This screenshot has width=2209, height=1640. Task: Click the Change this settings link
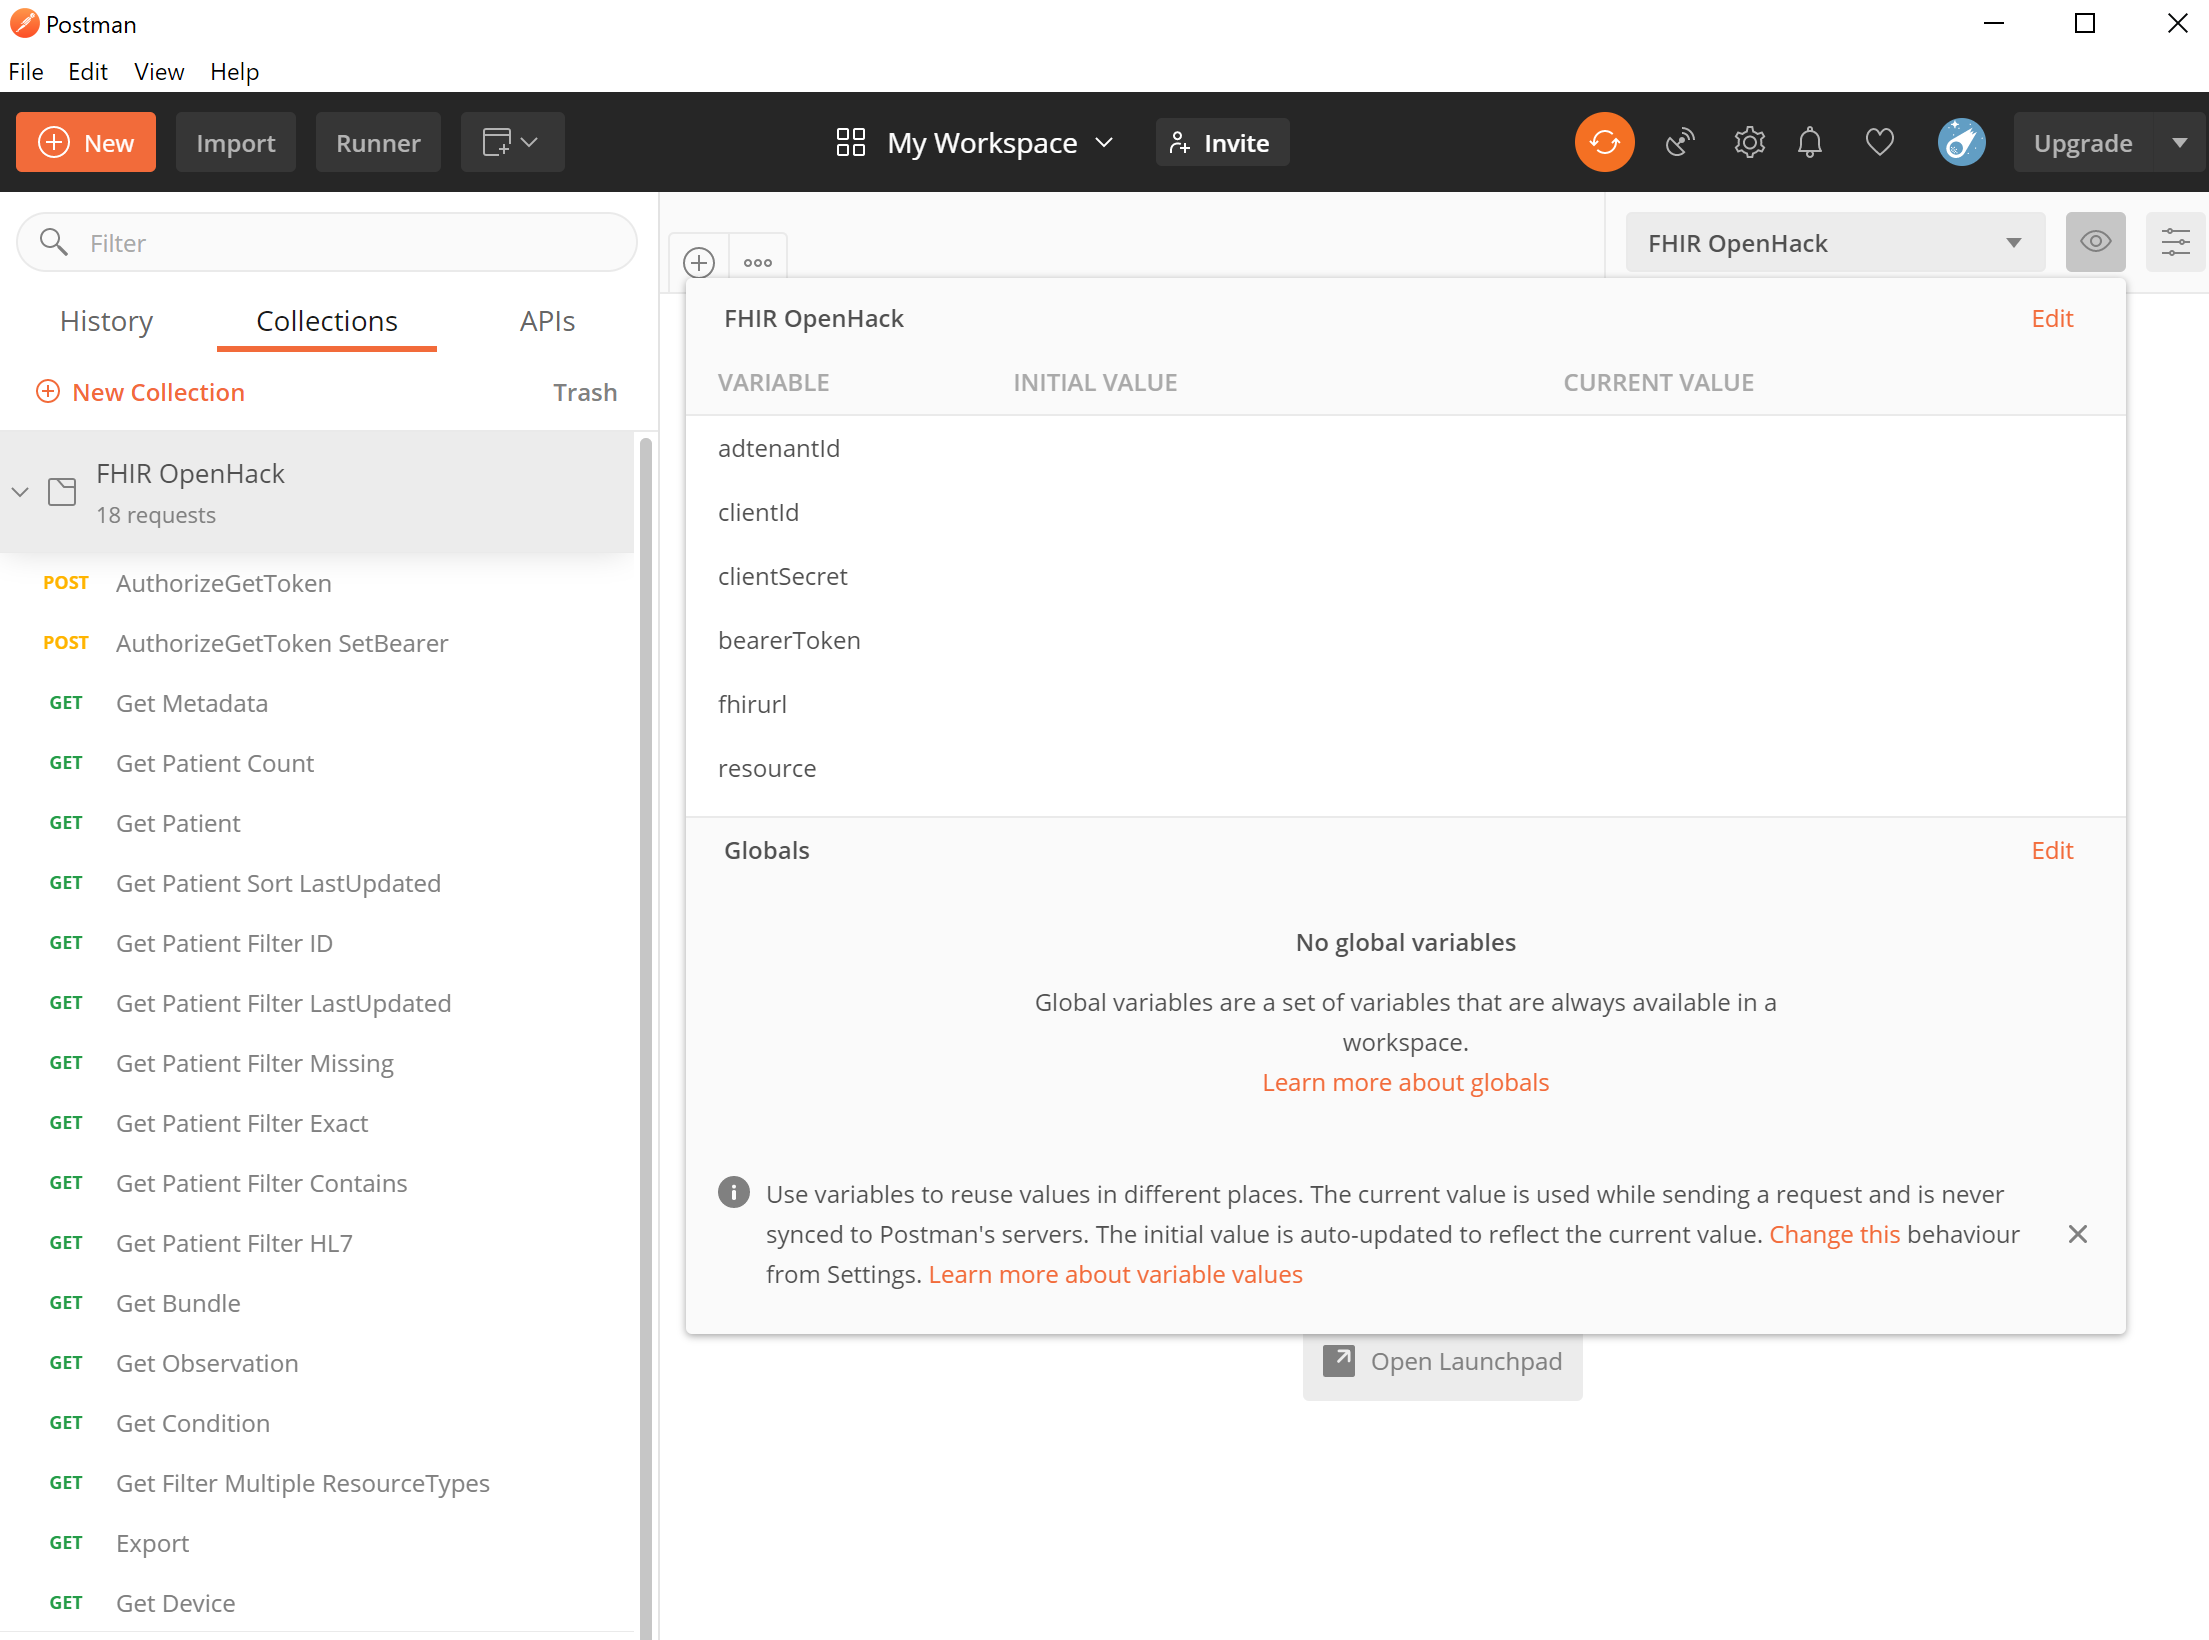1834,1234
